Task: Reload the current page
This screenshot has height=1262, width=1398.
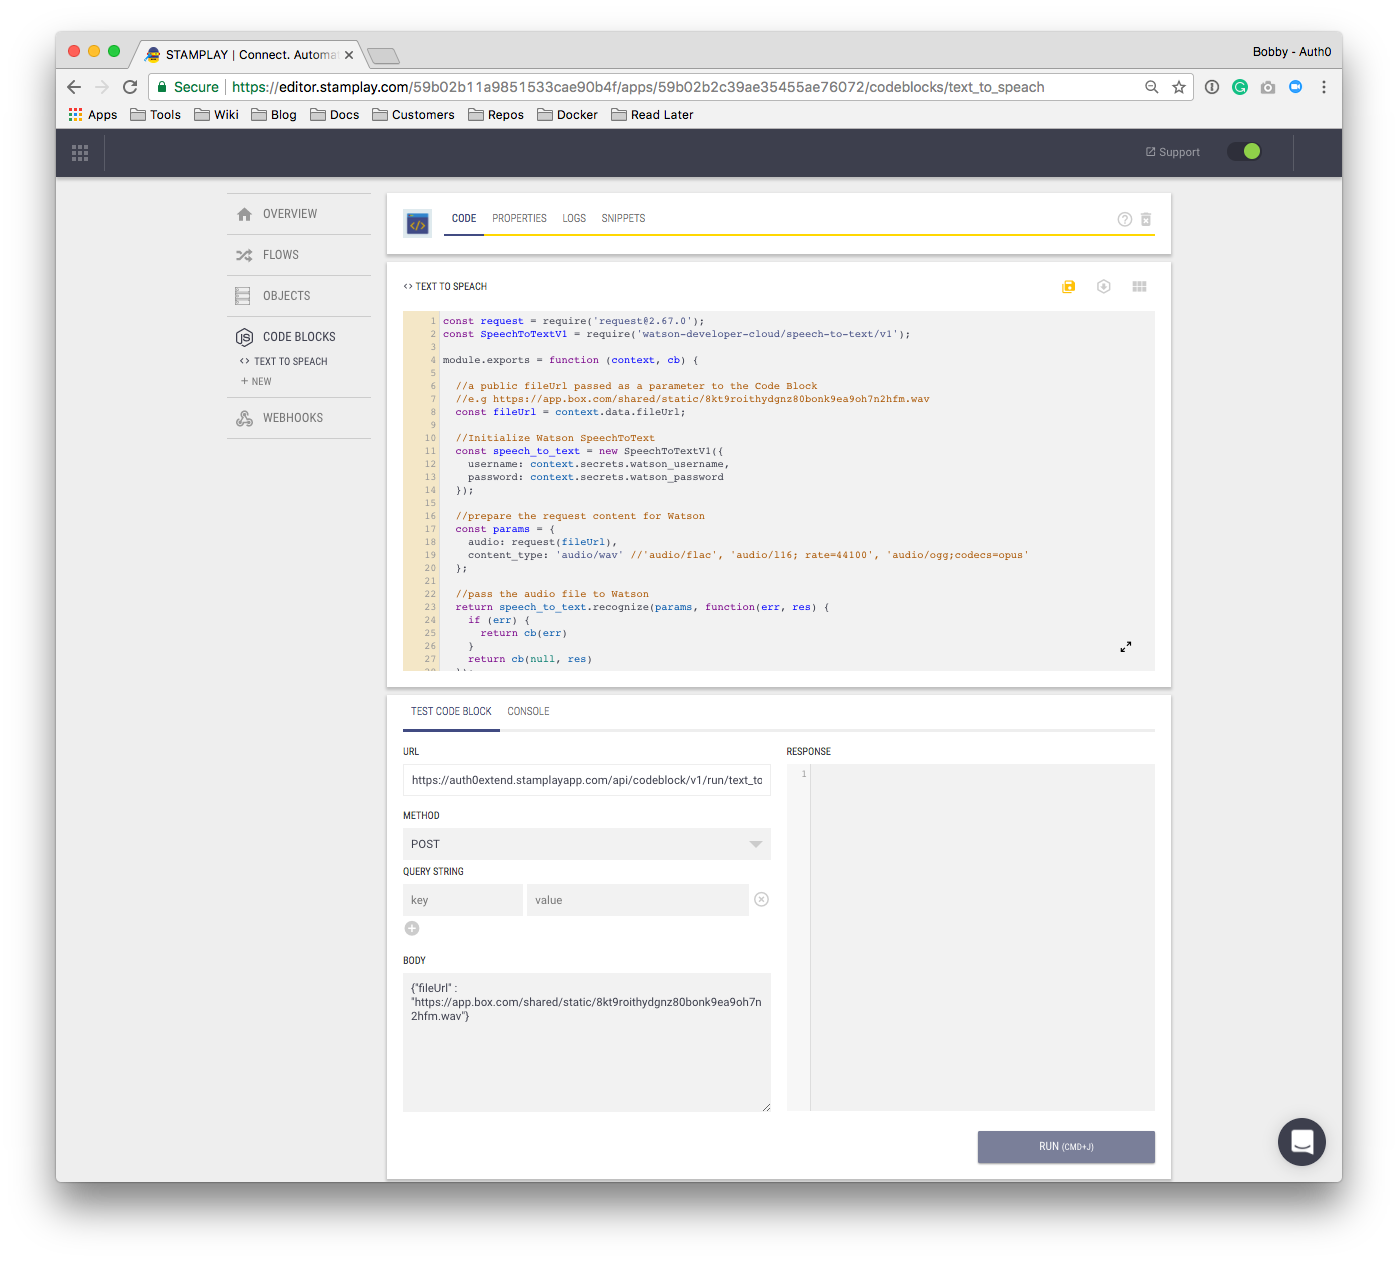Action: pyautogui.click(x=130, y=87)
